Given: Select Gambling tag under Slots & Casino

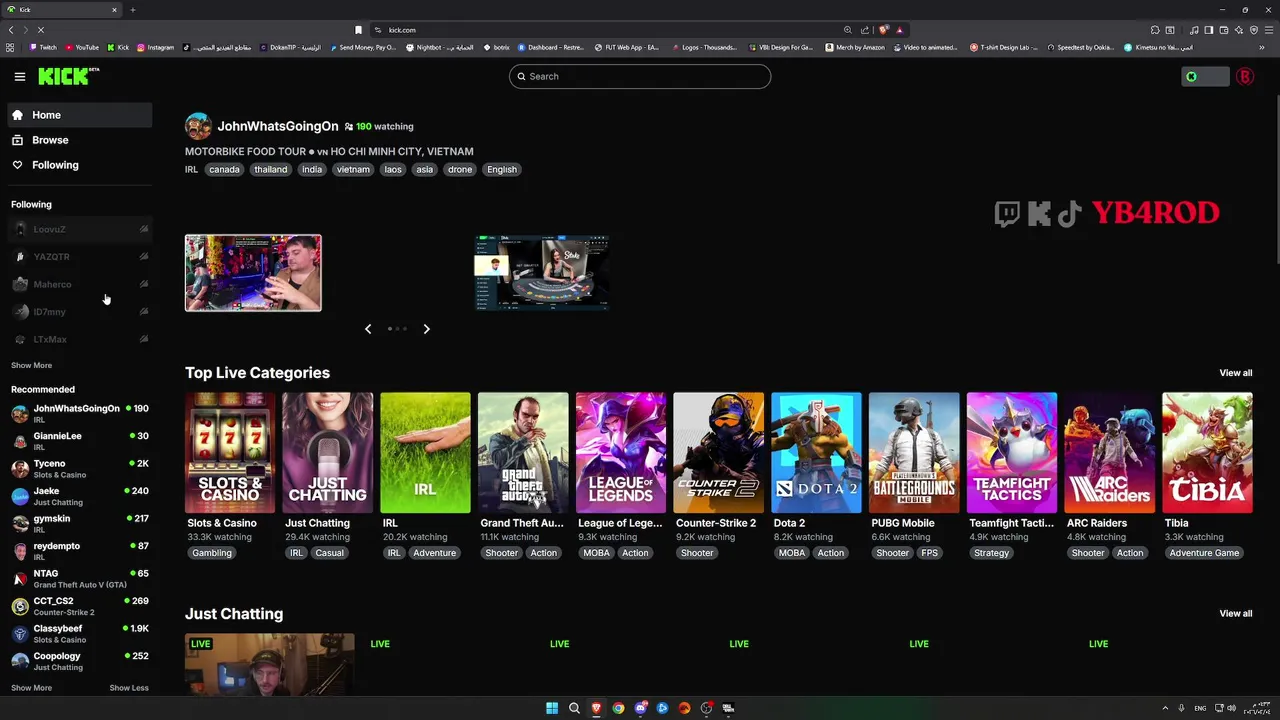Looking at the screenshot, I should tap(212, 553).
